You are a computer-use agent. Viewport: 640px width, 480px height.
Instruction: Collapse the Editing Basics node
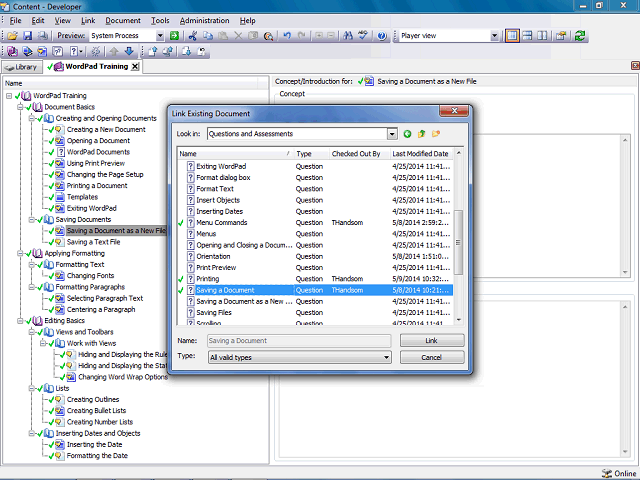20,321
